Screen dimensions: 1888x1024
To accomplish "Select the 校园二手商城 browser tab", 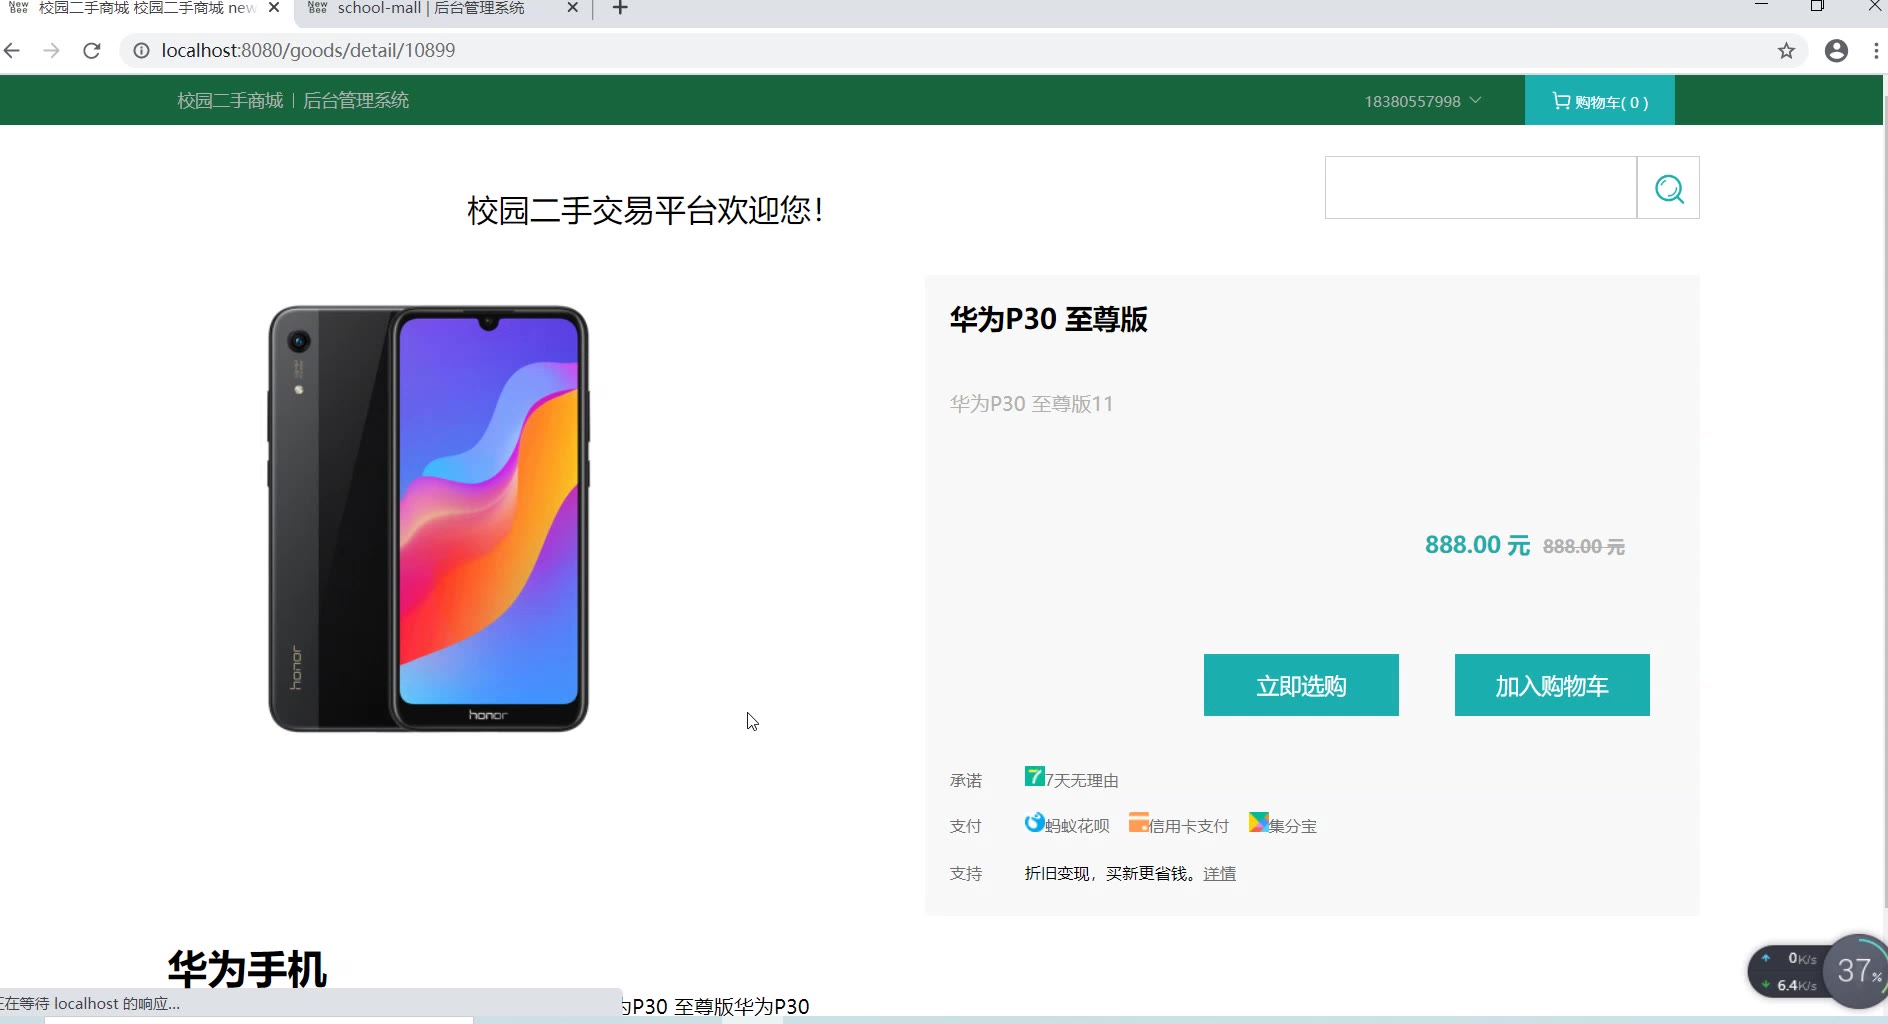I will point(145,8).
